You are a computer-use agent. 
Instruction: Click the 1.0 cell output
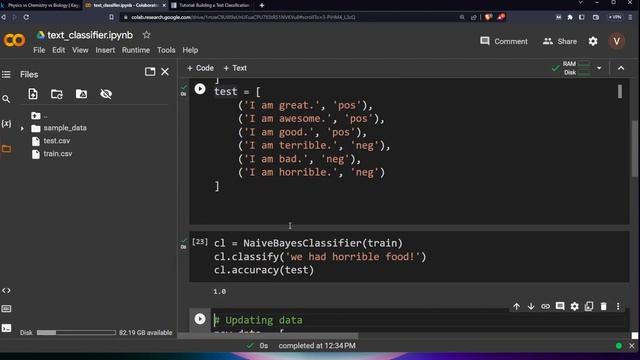click(x=220, y=291)
